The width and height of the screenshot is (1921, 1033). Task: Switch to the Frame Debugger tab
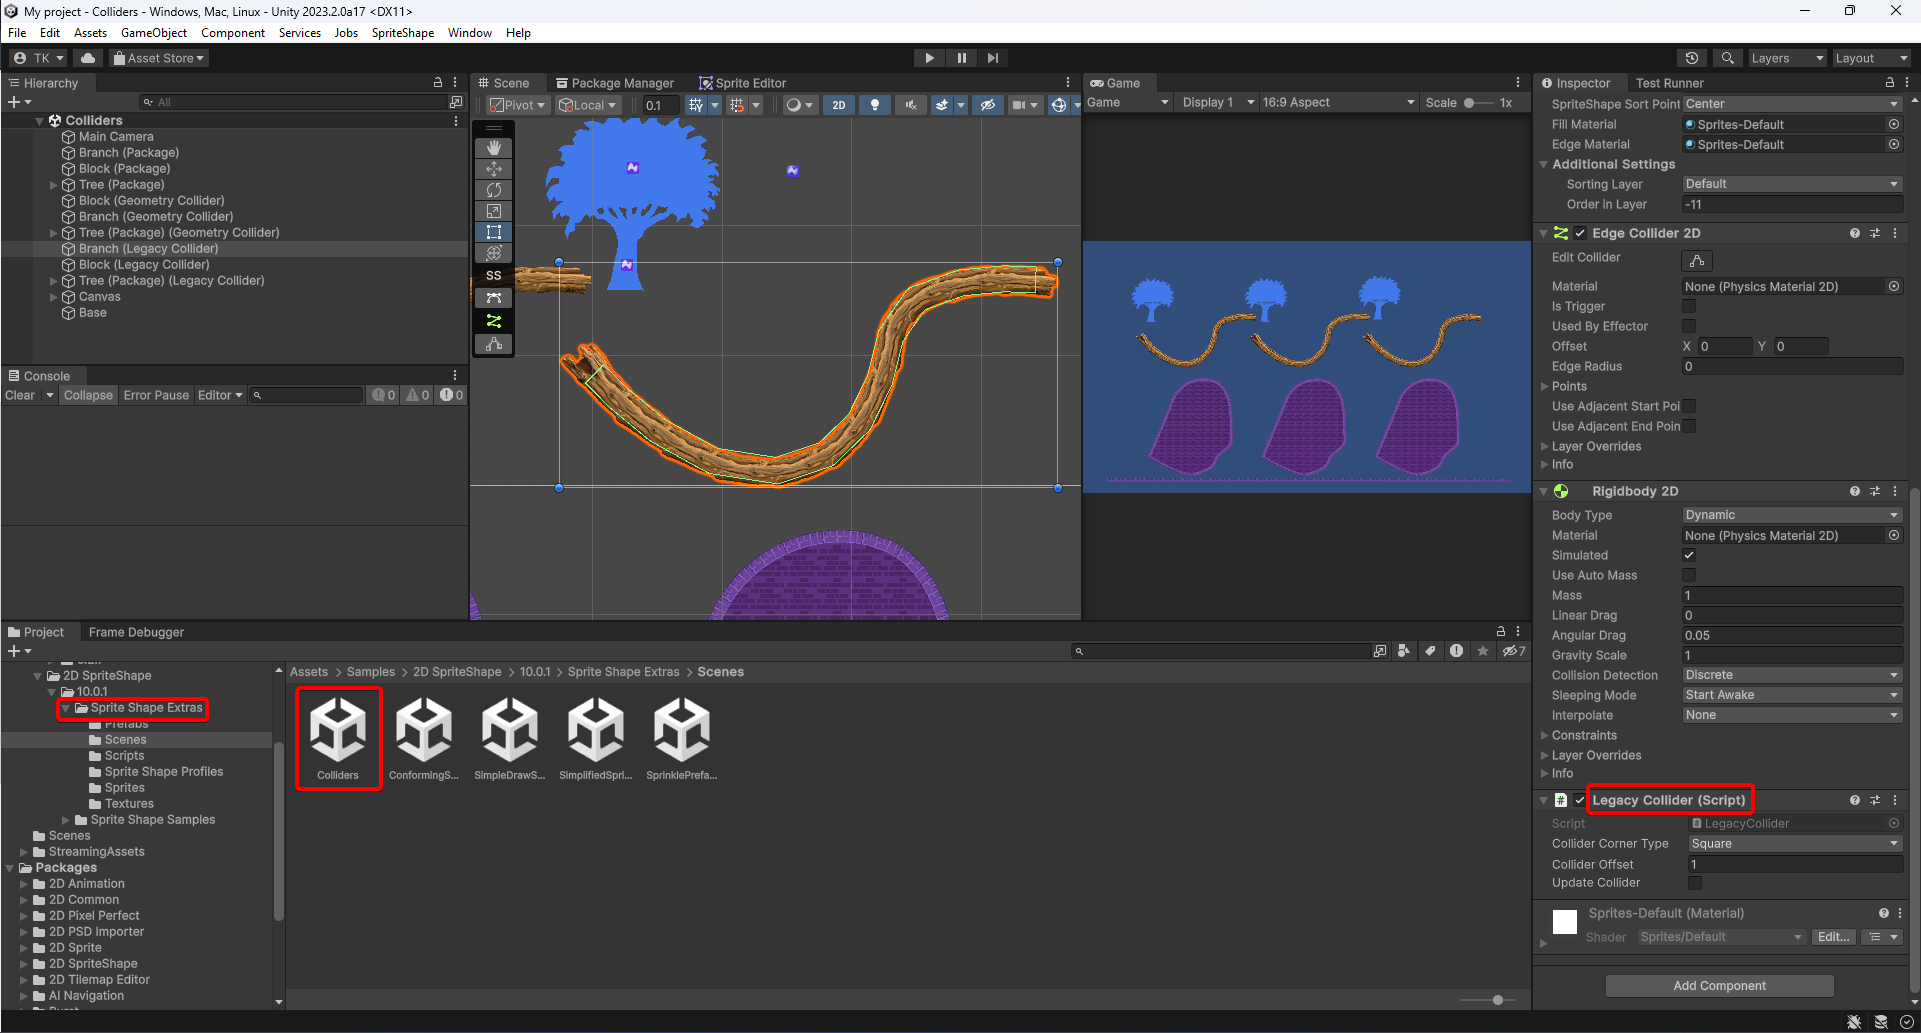136,631
